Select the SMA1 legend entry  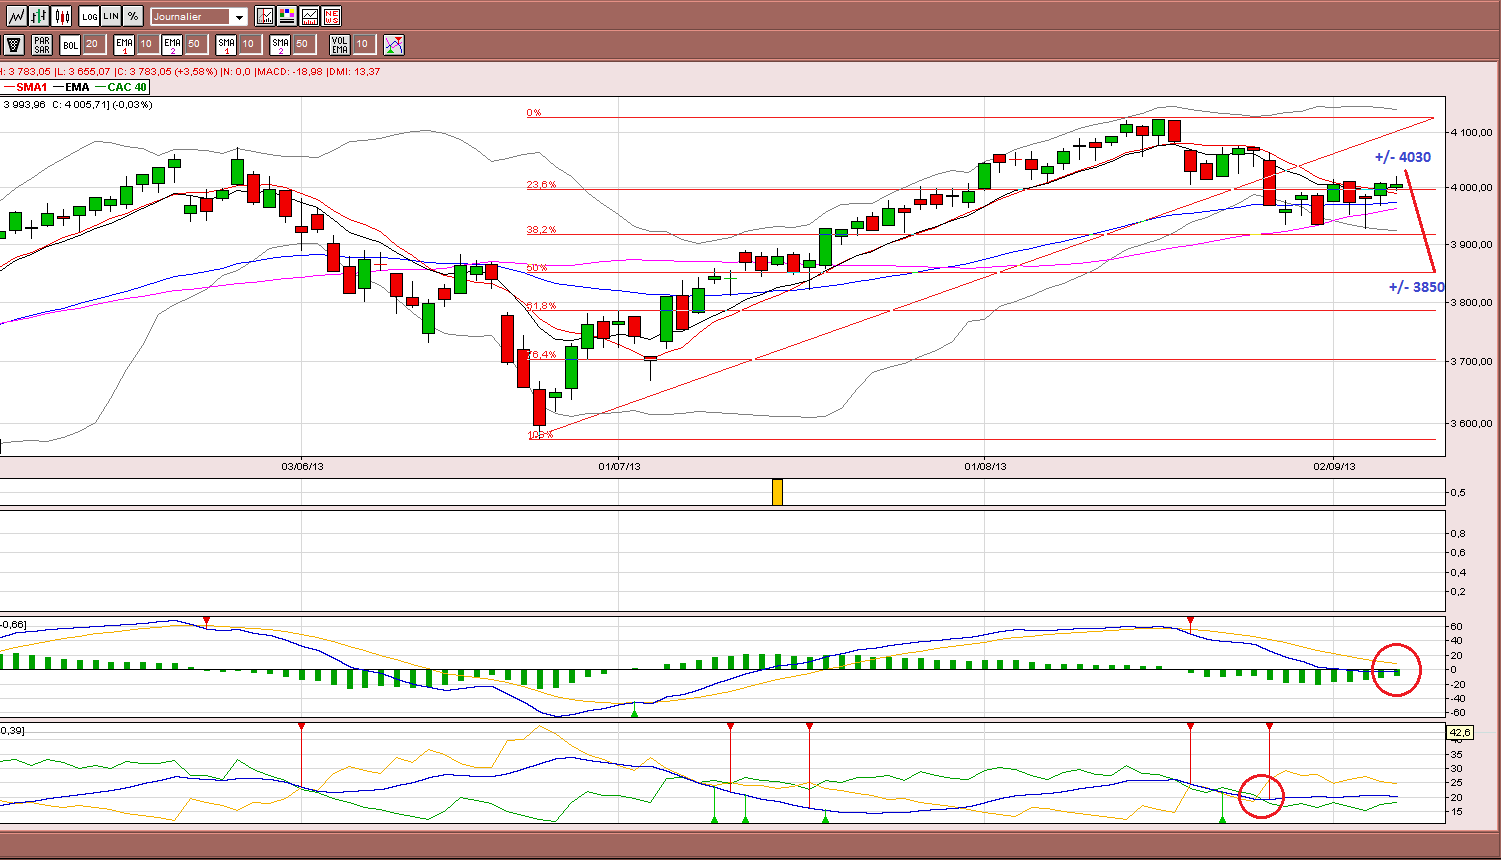[x=25, y=88]
